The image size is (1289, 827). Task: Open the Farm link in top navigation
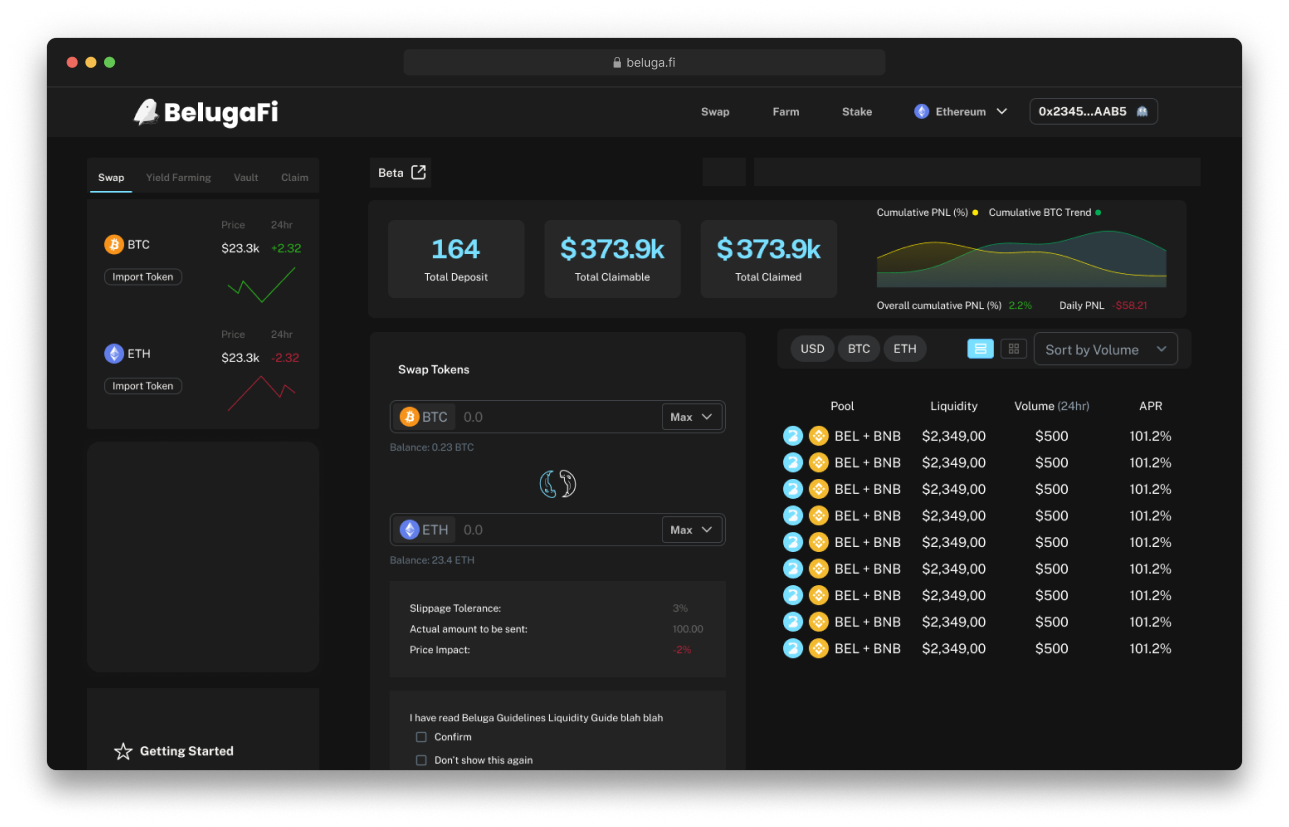click(786, 112)
